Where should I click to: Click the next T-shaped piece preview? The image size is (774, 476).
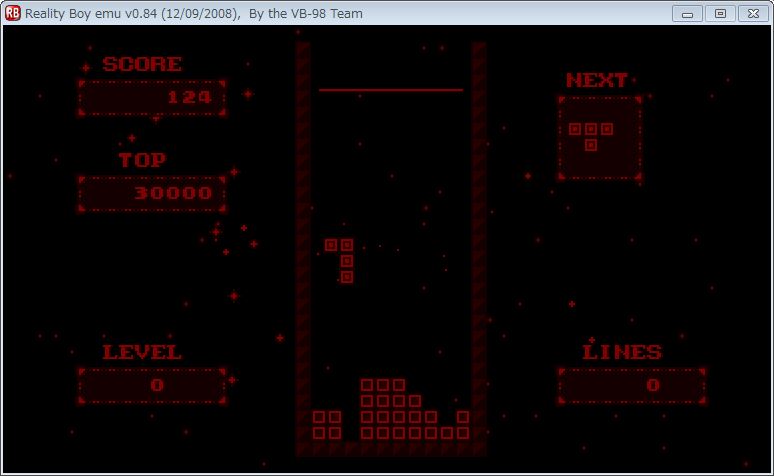click(591, 137)
